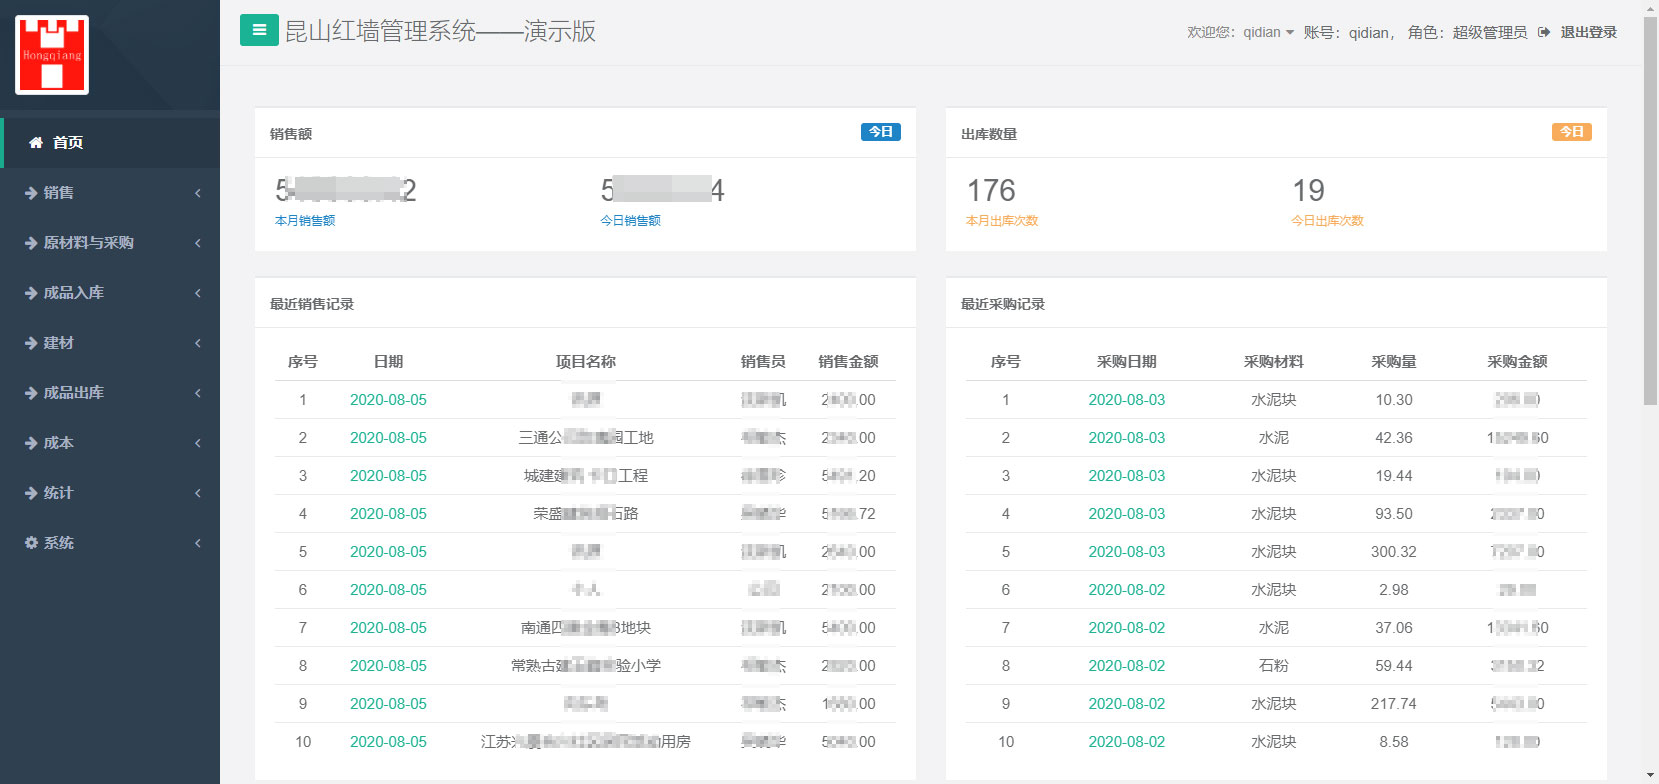Click the orange 今日 badge on 出库数量
Screen dimensions: 1659x784
(x=1572, y=132)
